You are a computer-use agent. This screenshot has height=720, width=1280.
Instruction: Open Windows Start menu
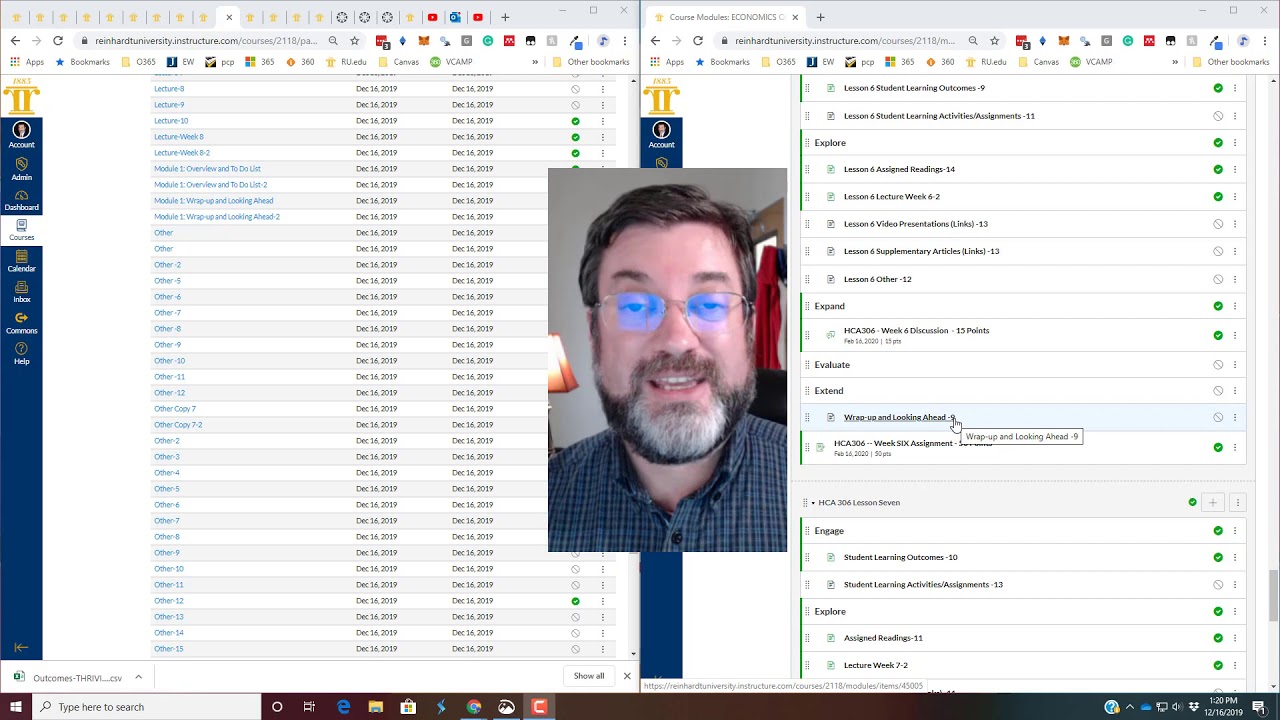click(x=17, y=707)
